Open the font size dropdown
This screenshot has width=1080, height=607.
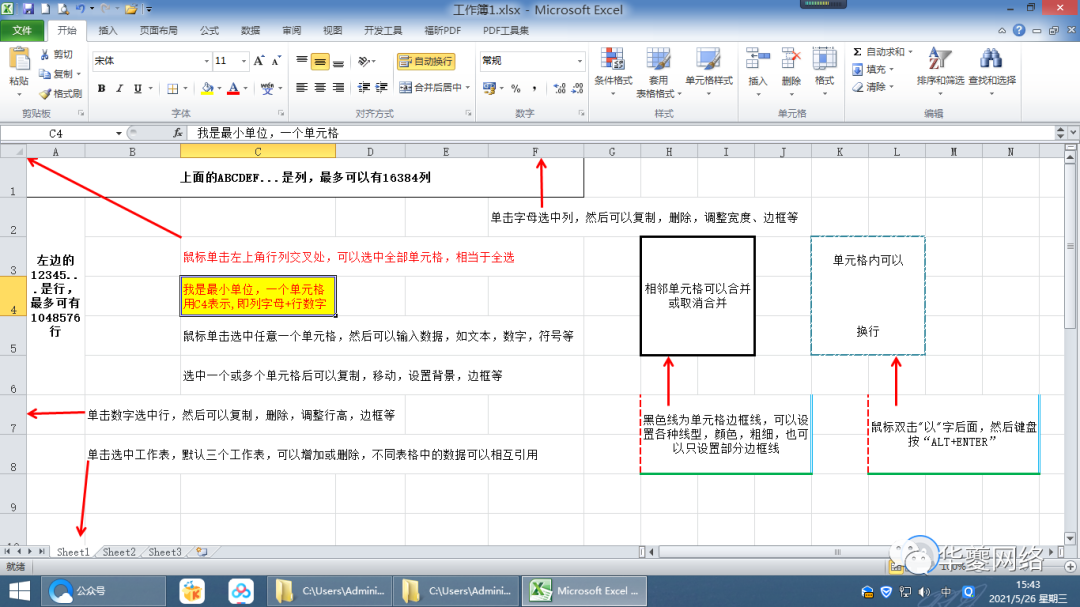pyautogui.click(x=243, y=61)
